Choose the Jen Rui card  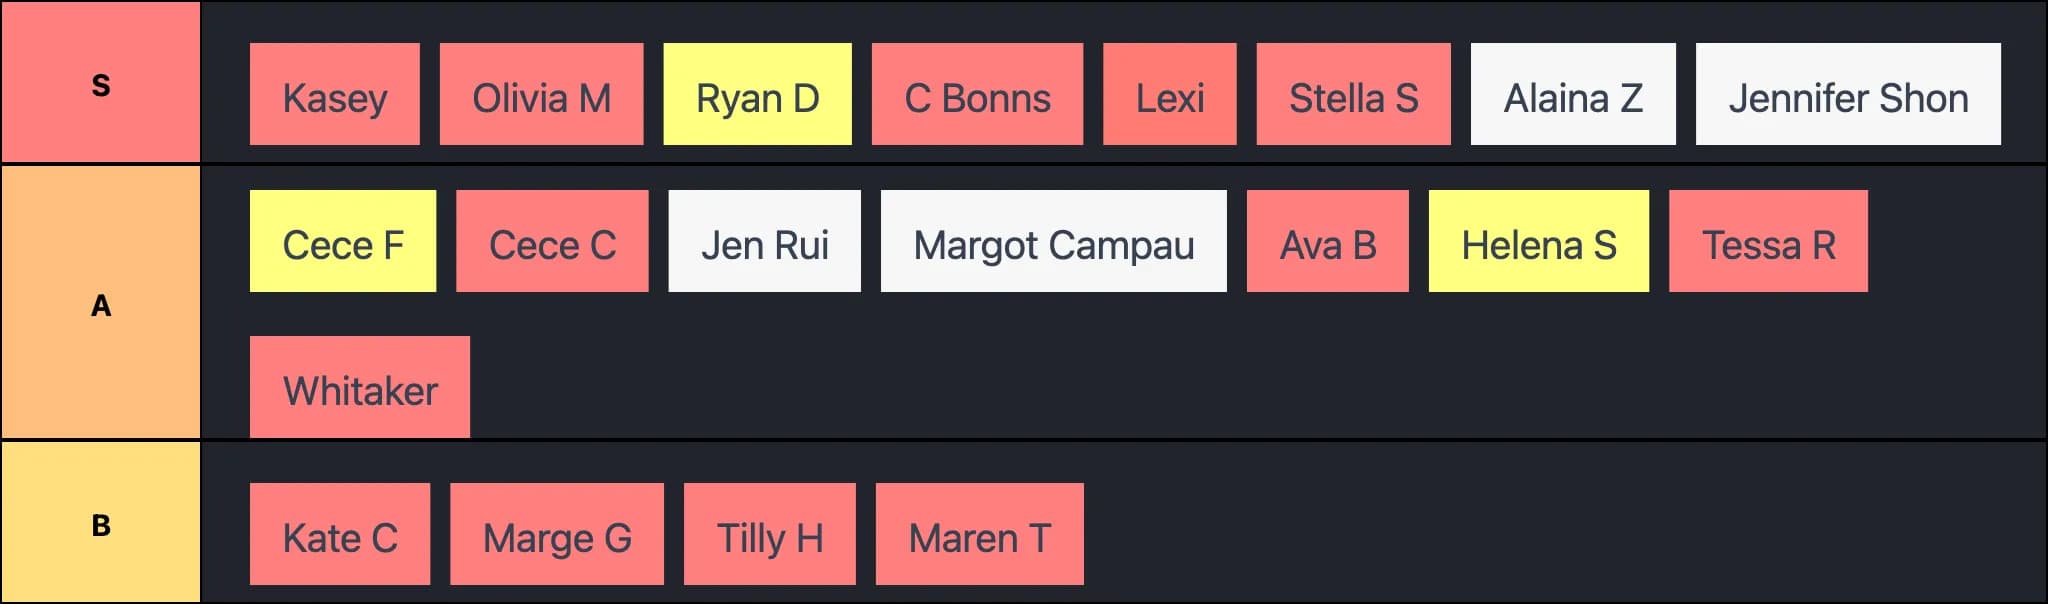764,242
